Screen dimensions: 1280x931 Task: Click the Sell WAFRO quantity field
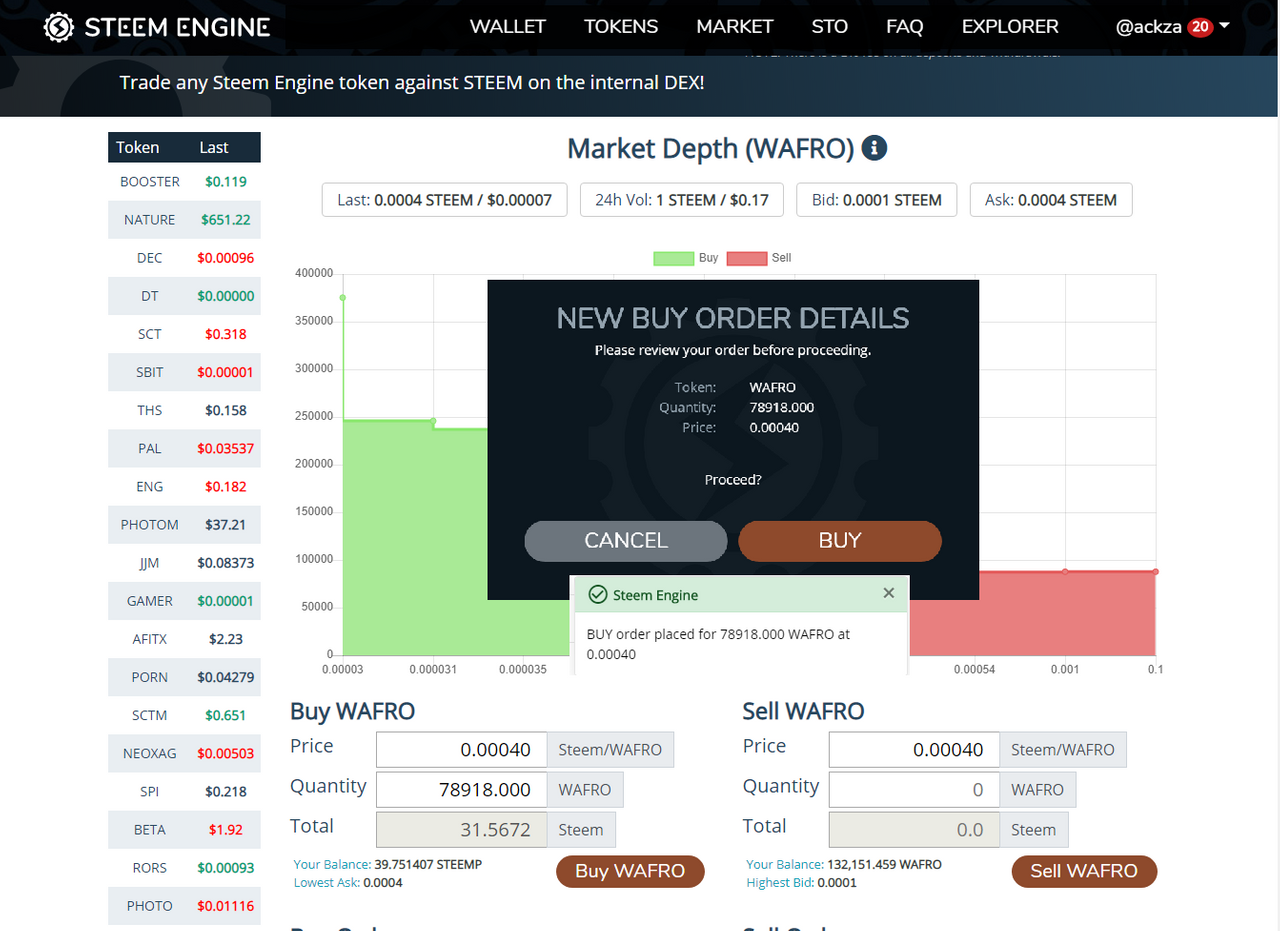[914, 789]
